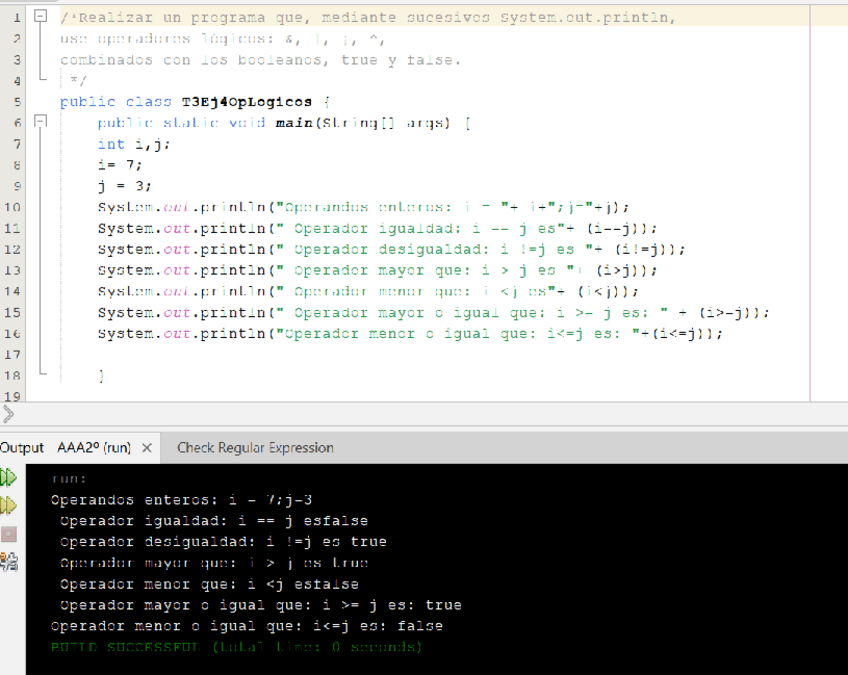848x675 pixels.
Task: Click the class name T3Ej4OpLogicos in code
Action: tap(246, 102)
